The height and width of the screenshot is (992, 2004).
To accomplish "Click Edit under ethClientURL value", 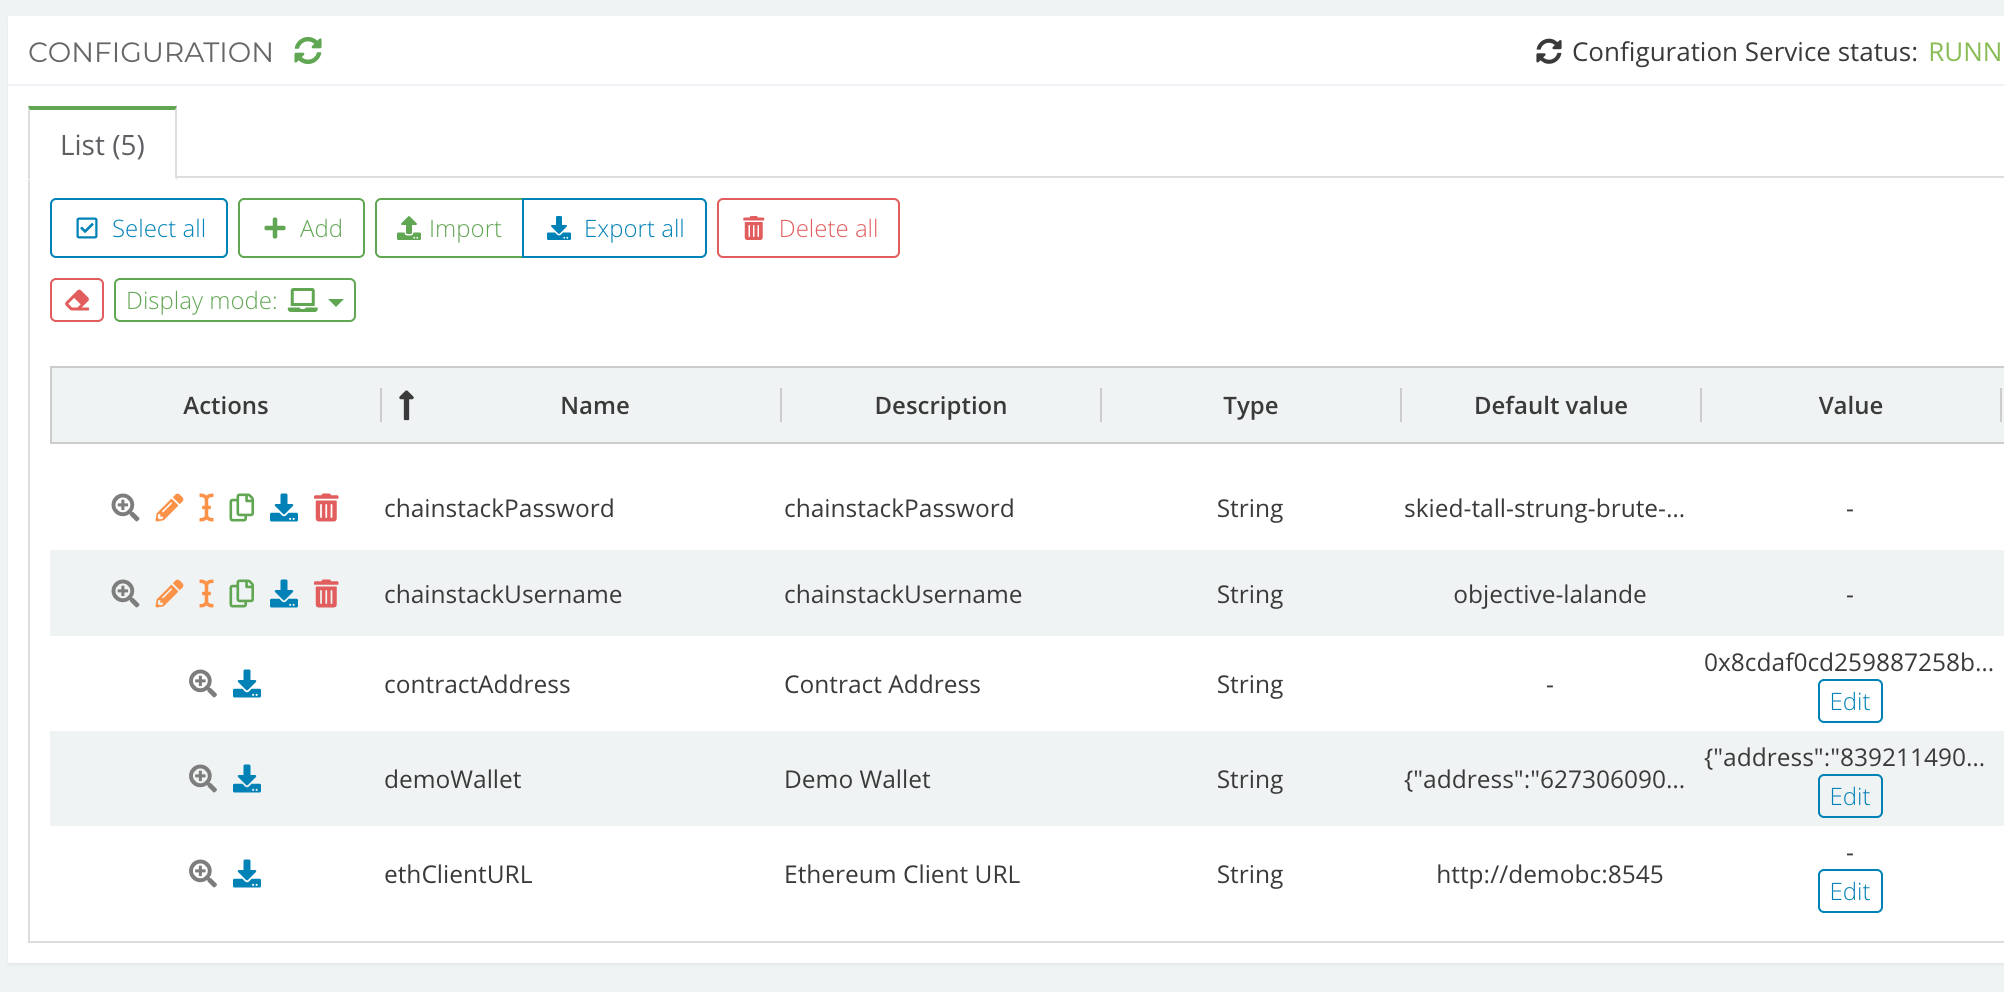I will [x=1849, y=891].
